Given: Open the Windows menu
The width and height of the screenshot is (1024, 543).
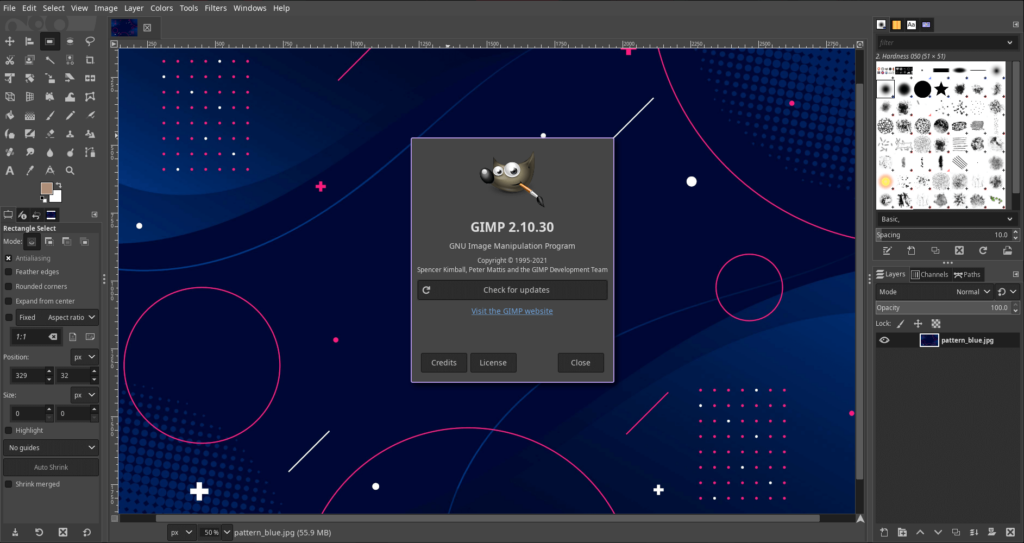Looking at the screenshot, I should tap(249, 8).
